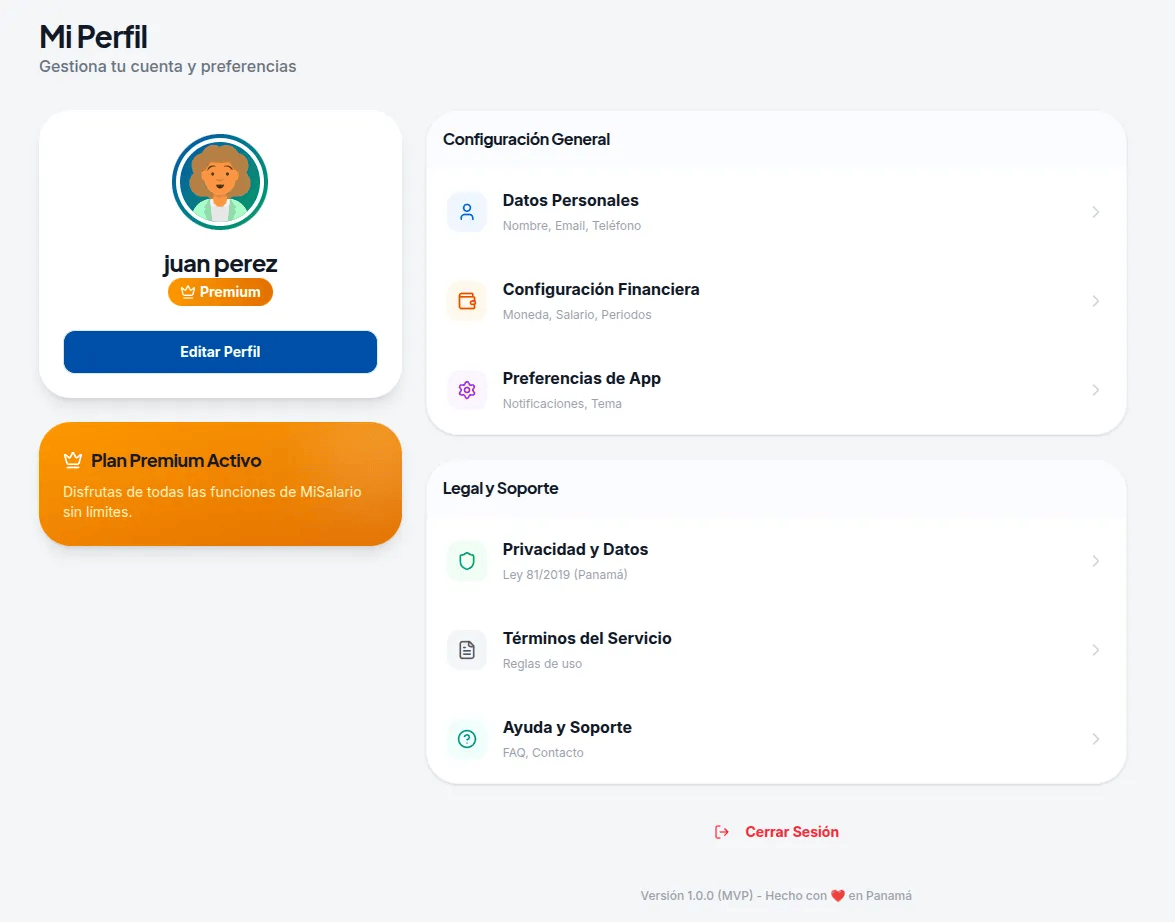Expand Ayuda y Soporte via its chevron

click(1096, 739)
